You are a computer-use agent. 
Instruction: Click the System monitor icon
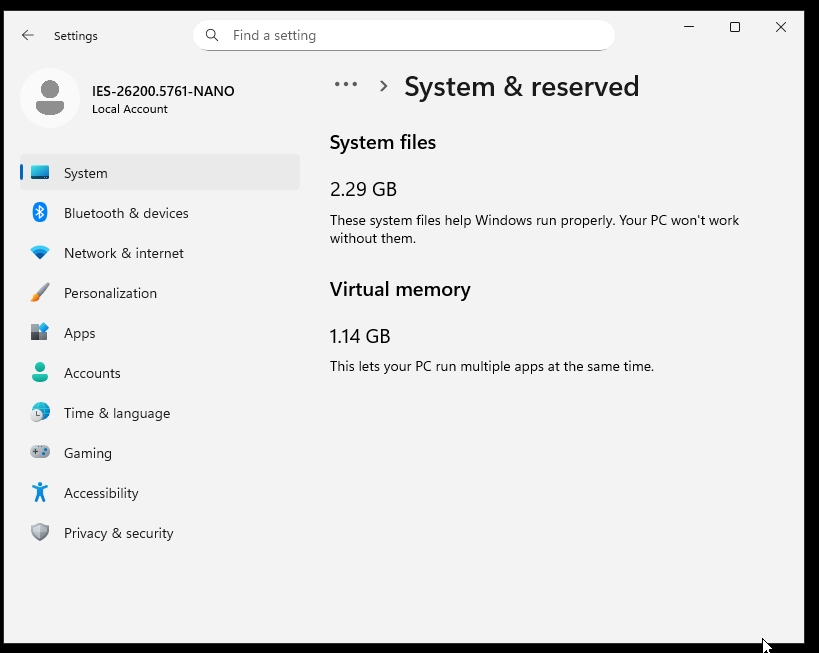(x=40, y=172)
